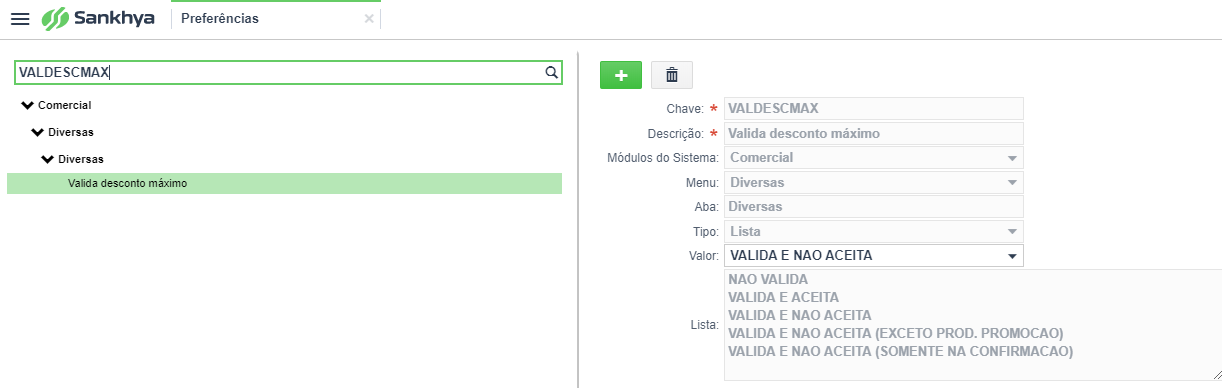Click the Aba field Diversas
This screenshot has height=388, width=1222.
[874, 207]
